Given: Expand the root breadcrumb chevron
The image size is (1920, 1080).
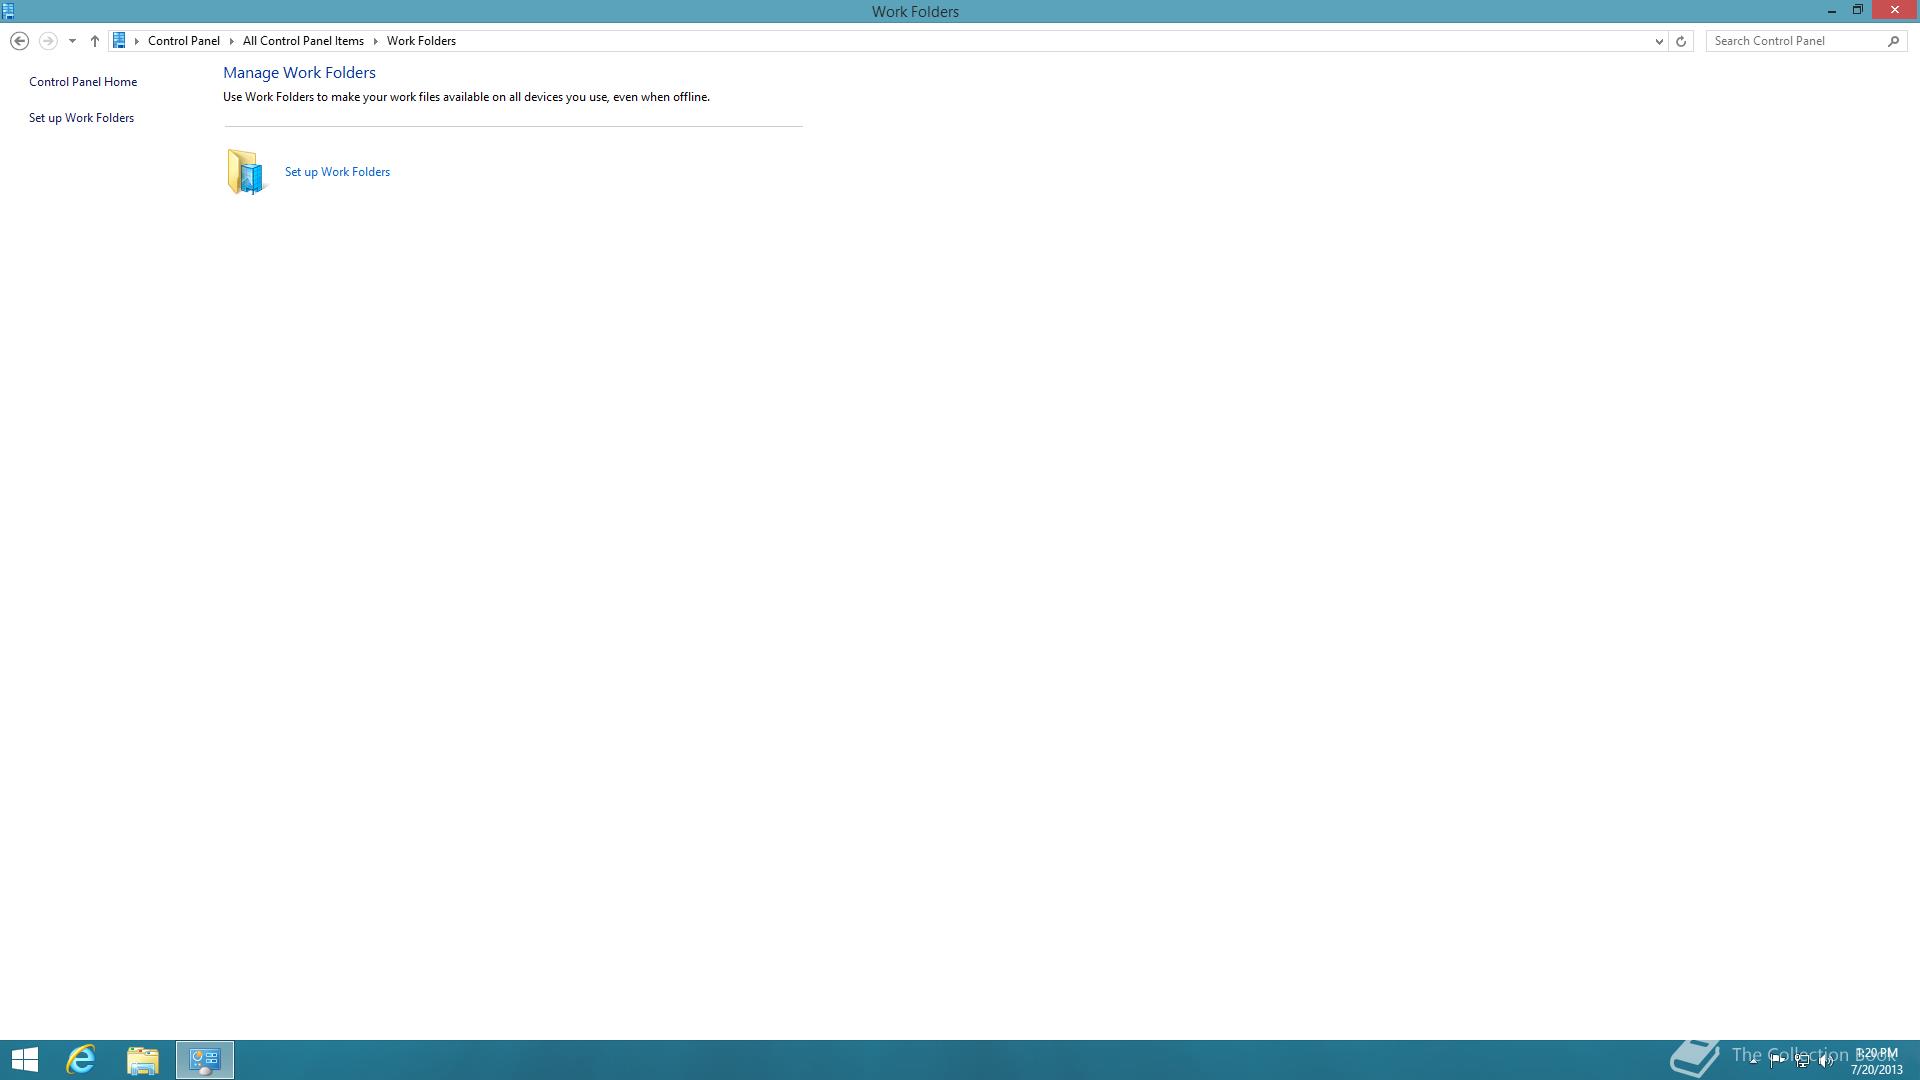Looking at the screenshot, I should point(137,41).
